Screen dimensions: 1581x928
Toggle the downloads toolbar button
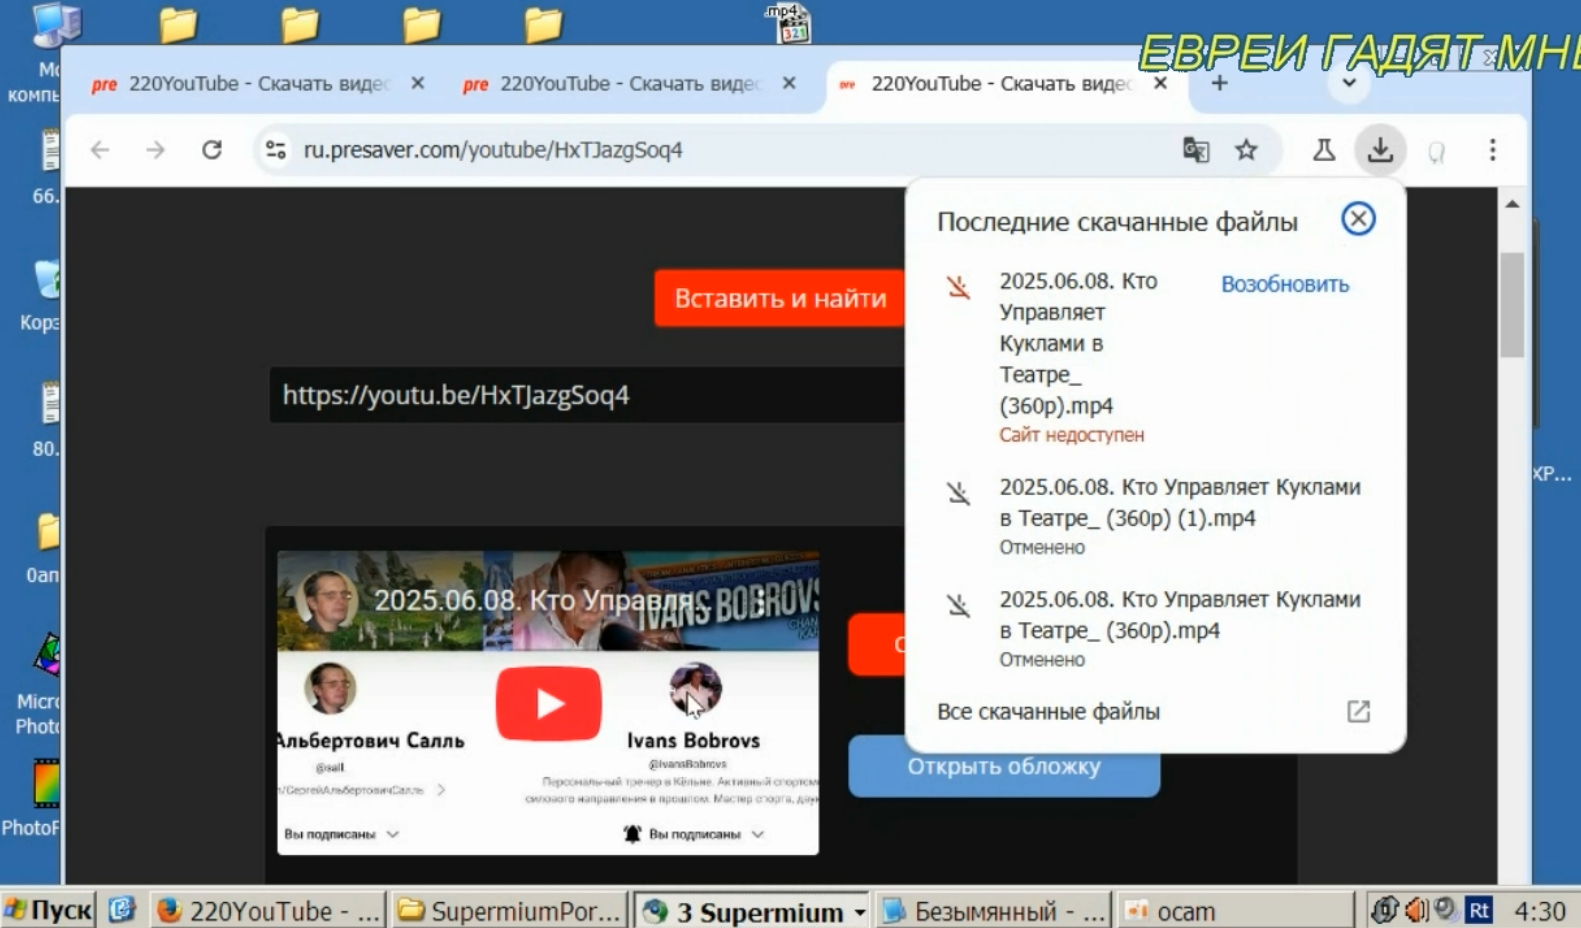click(x=1380, y=150)
